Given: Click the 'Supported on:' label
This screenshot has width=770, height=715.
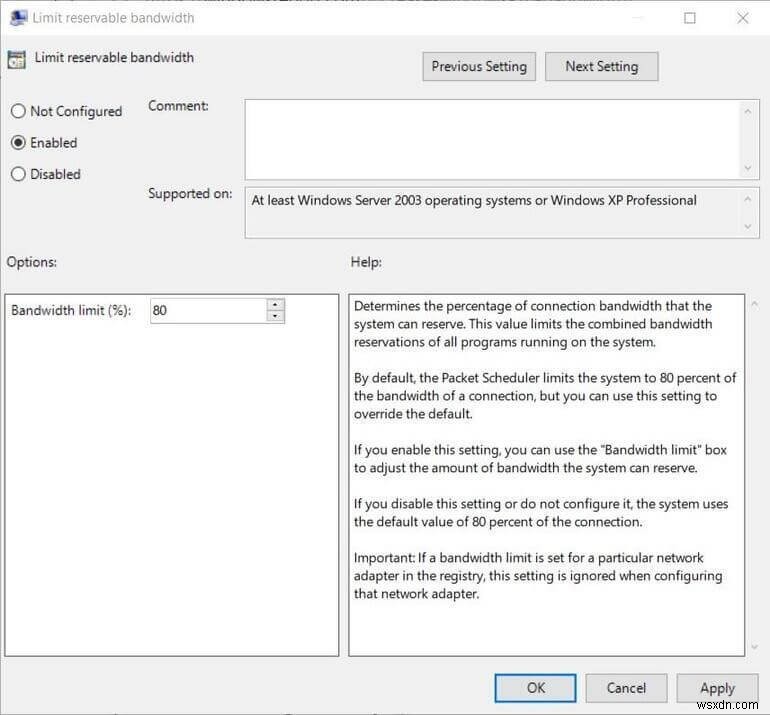Looking at the screenshot, I should [x=190, y=193].
